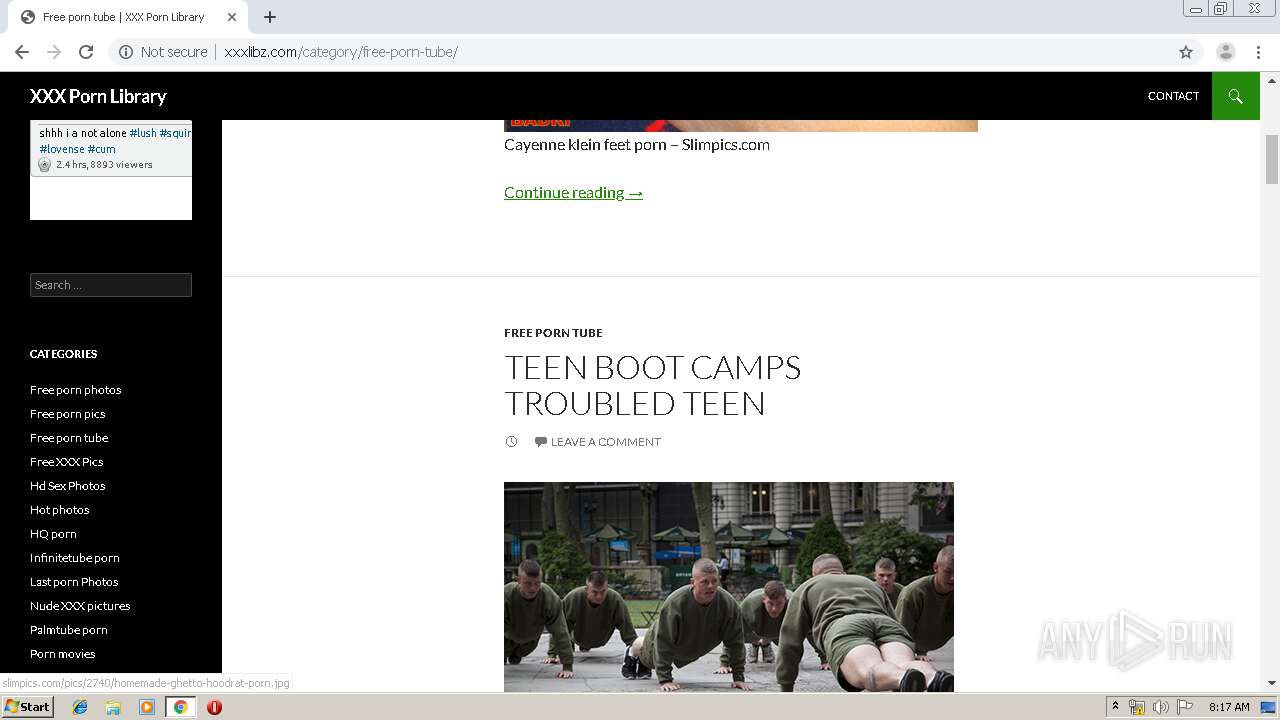
Task: Click the red round taskbar icon
Action: tap(214, 707)
